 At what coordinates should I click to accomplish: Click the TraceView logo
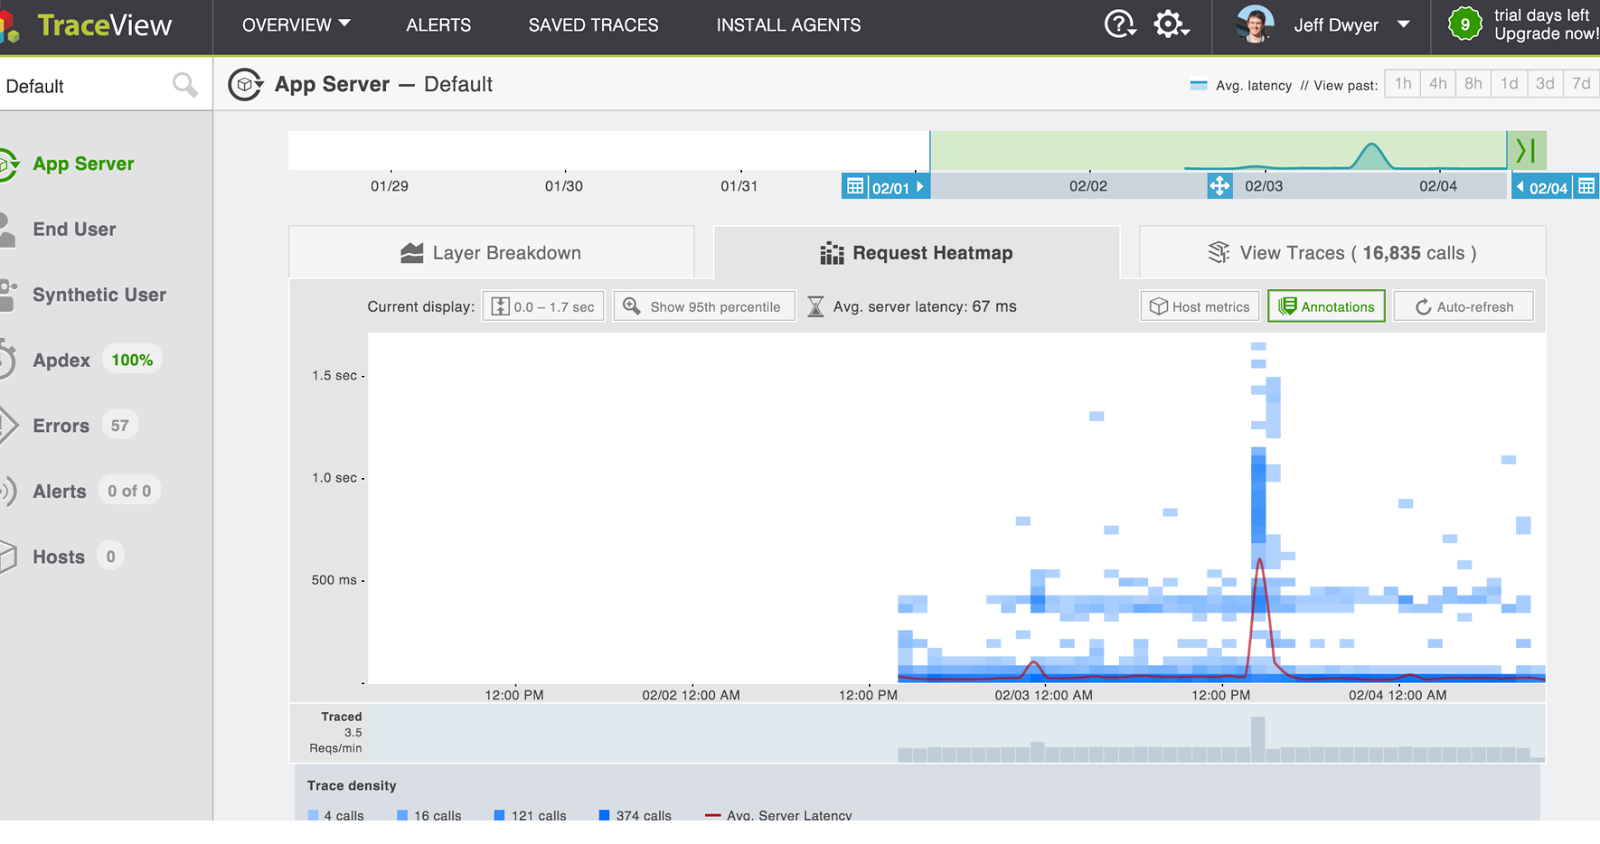coord(88,25)
